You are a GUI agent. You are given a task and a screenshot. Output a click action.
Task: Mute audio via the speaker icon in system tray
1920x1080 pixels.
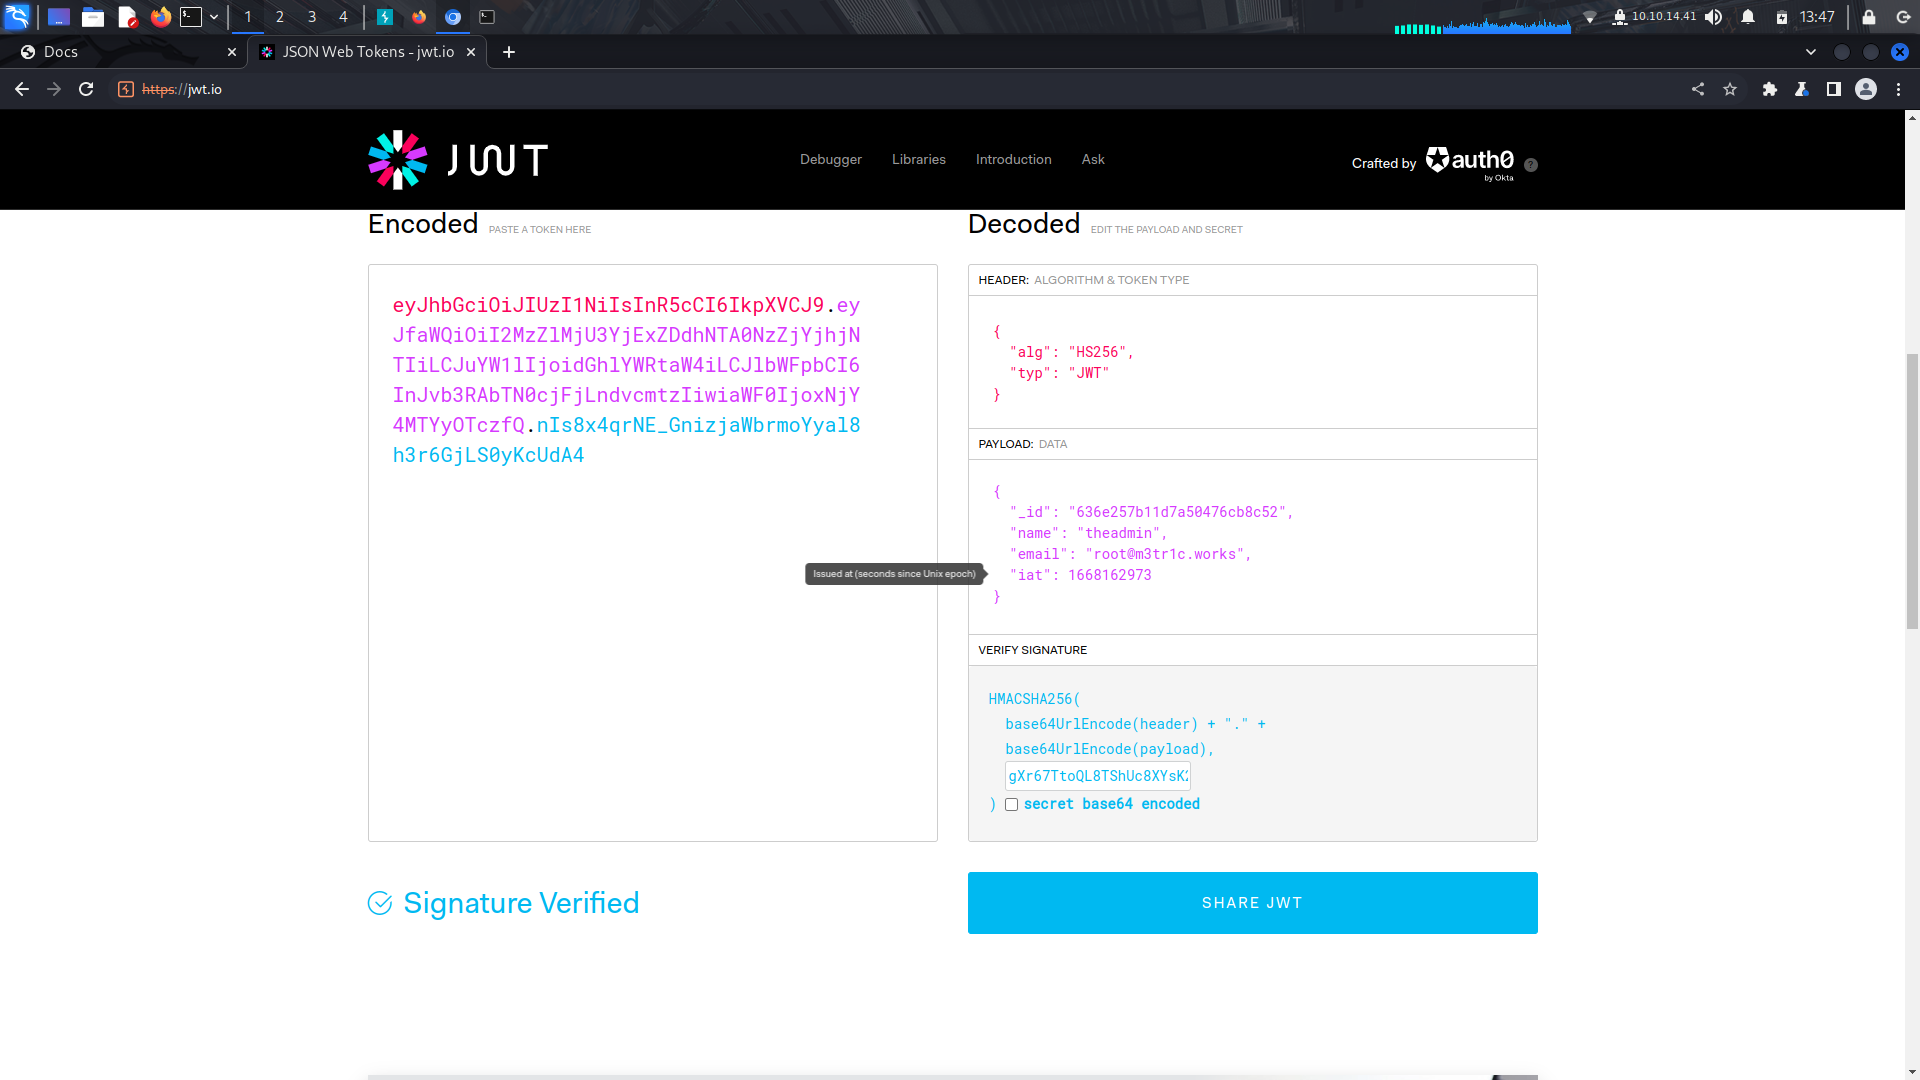[x=1714, y=16]
